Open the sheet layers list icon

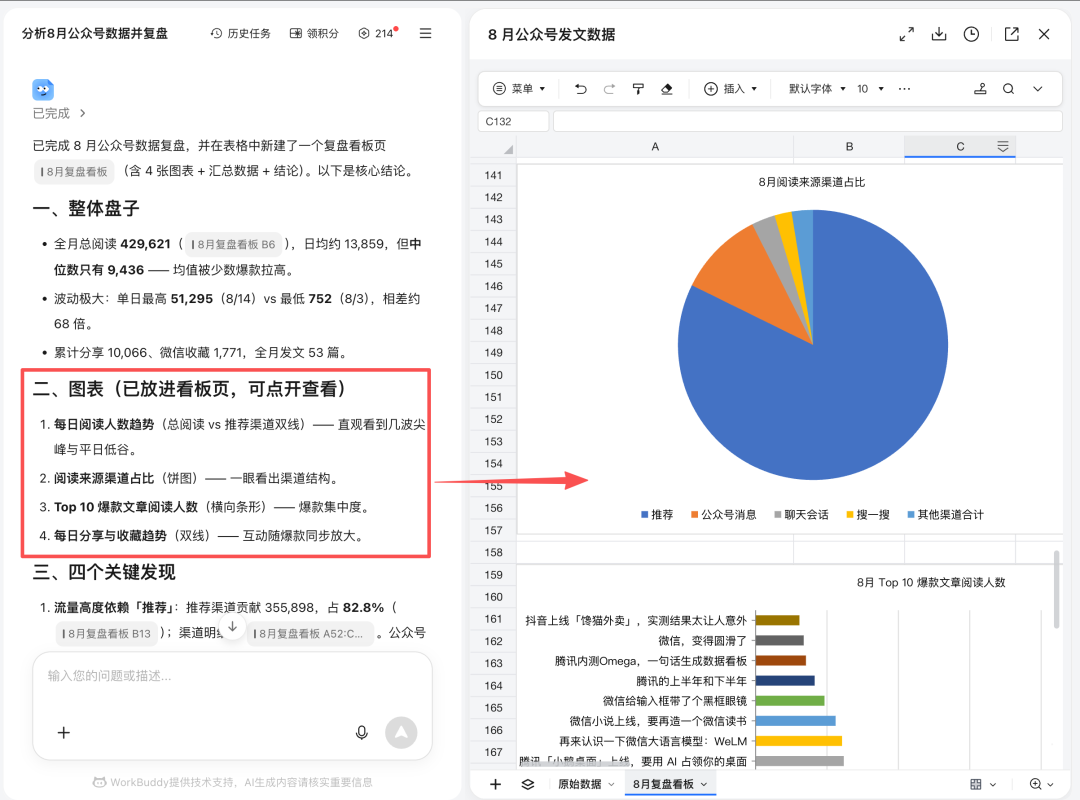point(528,784)
